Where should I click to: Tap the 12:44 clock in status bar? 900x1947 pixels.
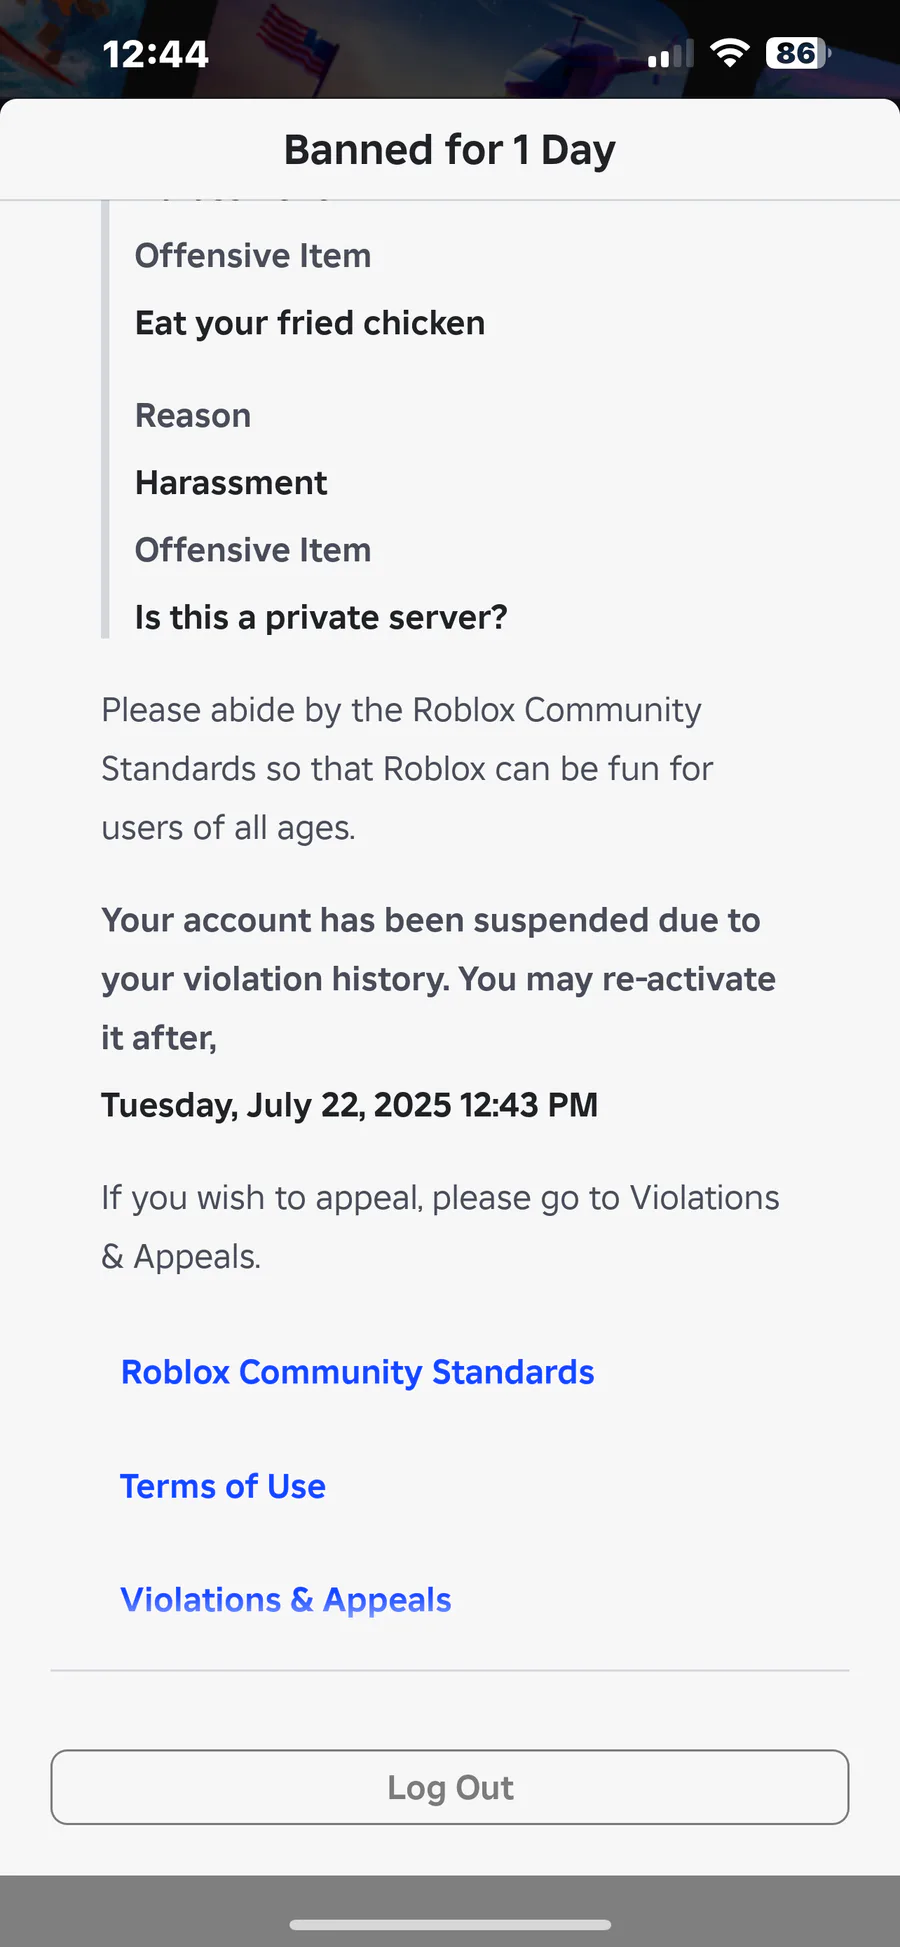155,54
